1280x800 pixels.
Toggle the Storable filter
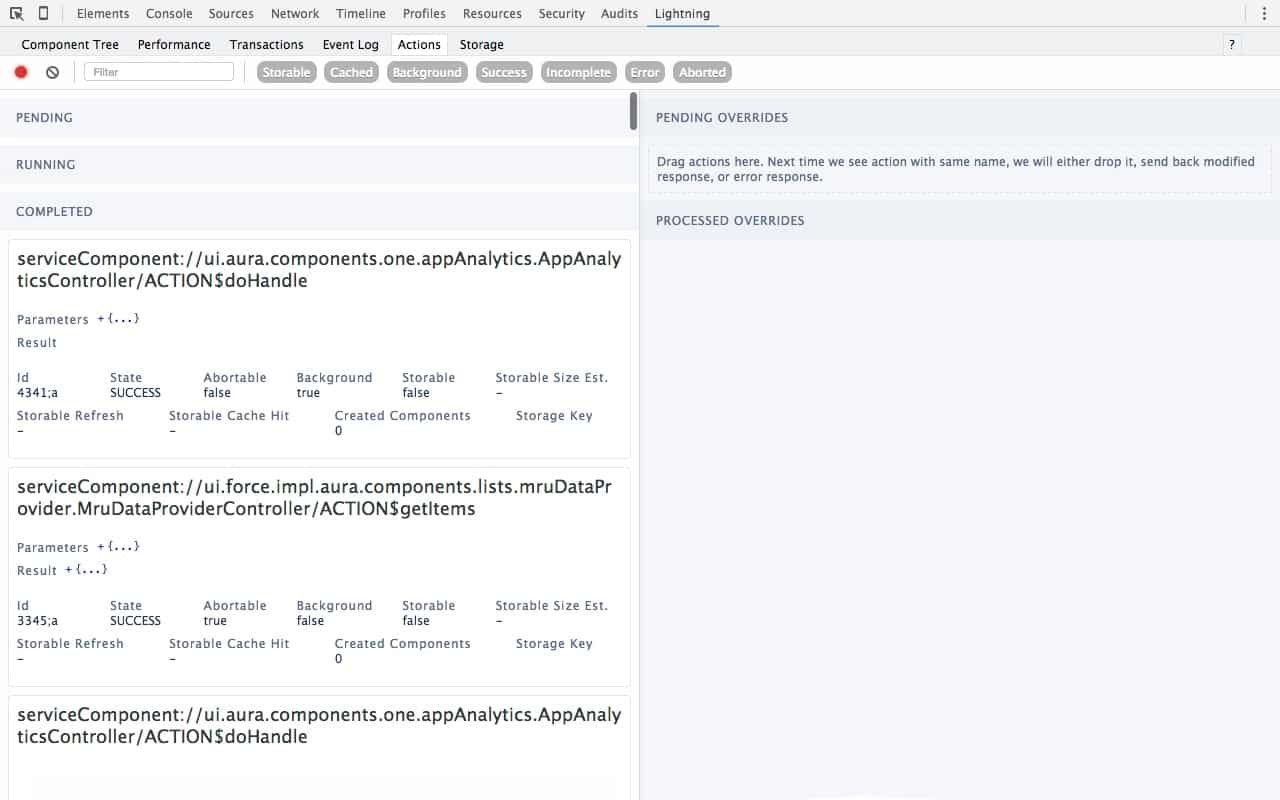[287, 72]
